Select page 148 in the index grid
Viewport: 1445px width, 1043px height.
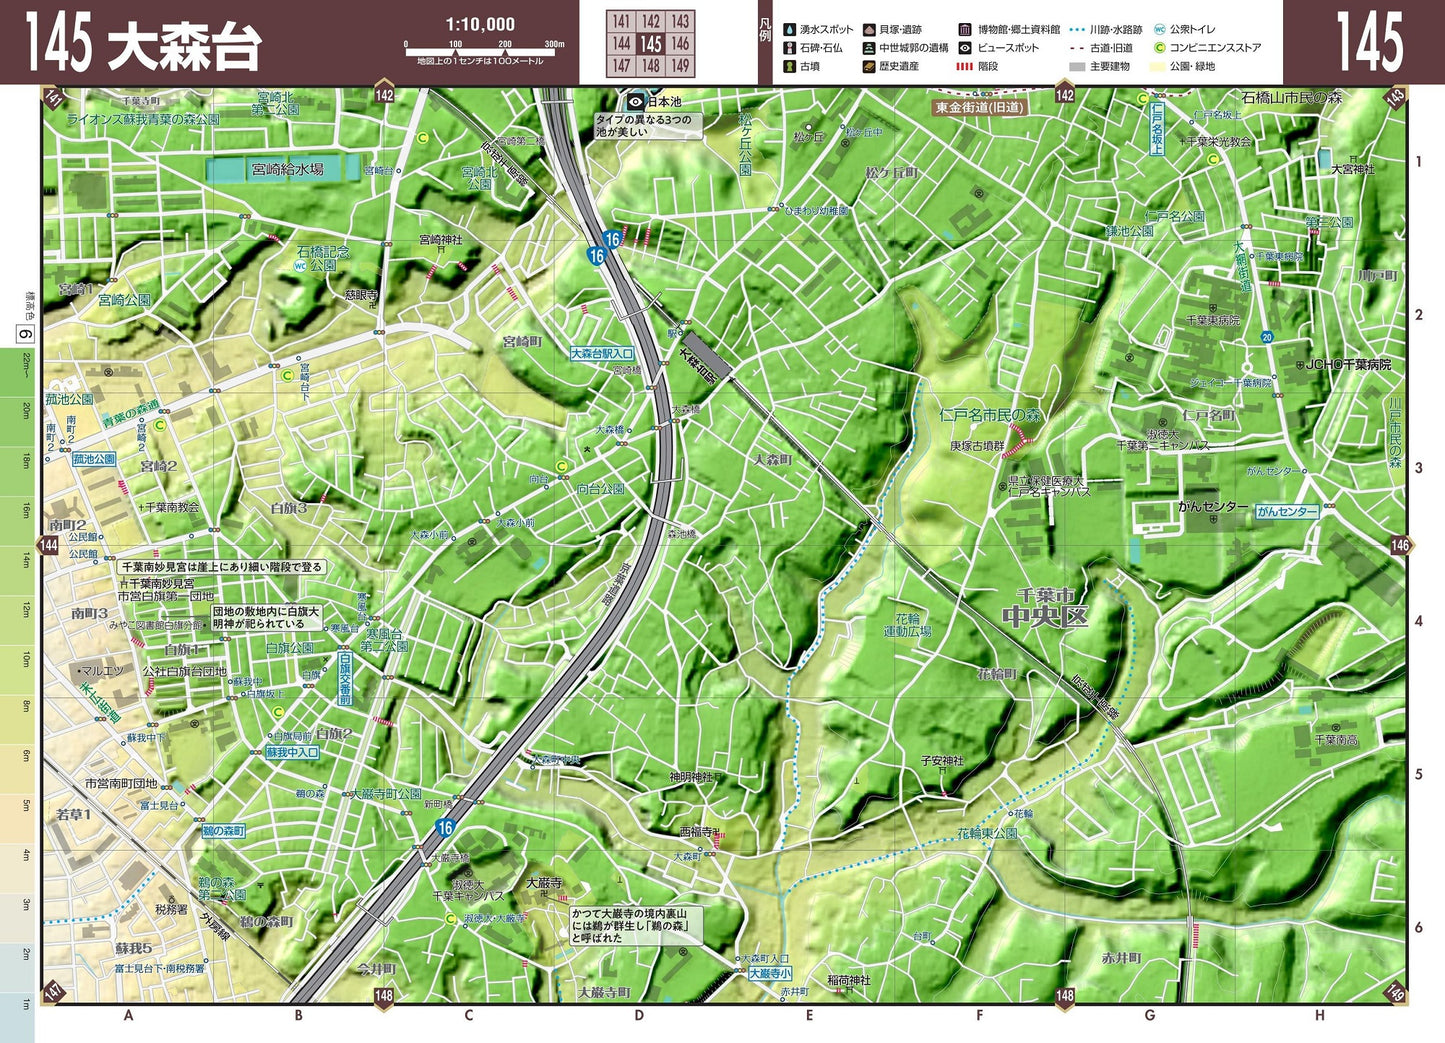pos(651,66)
